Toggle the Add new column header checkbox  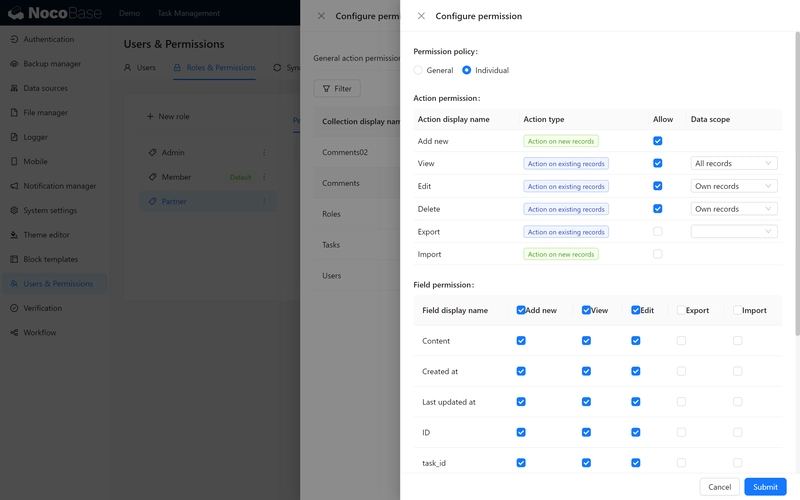coord(521,310)
